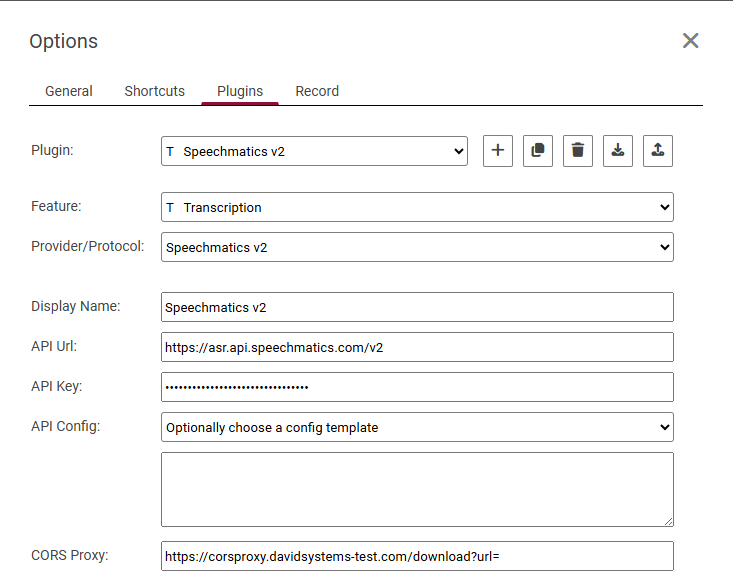Expand the Provider/Protocol dropdown

click(417, 247)
